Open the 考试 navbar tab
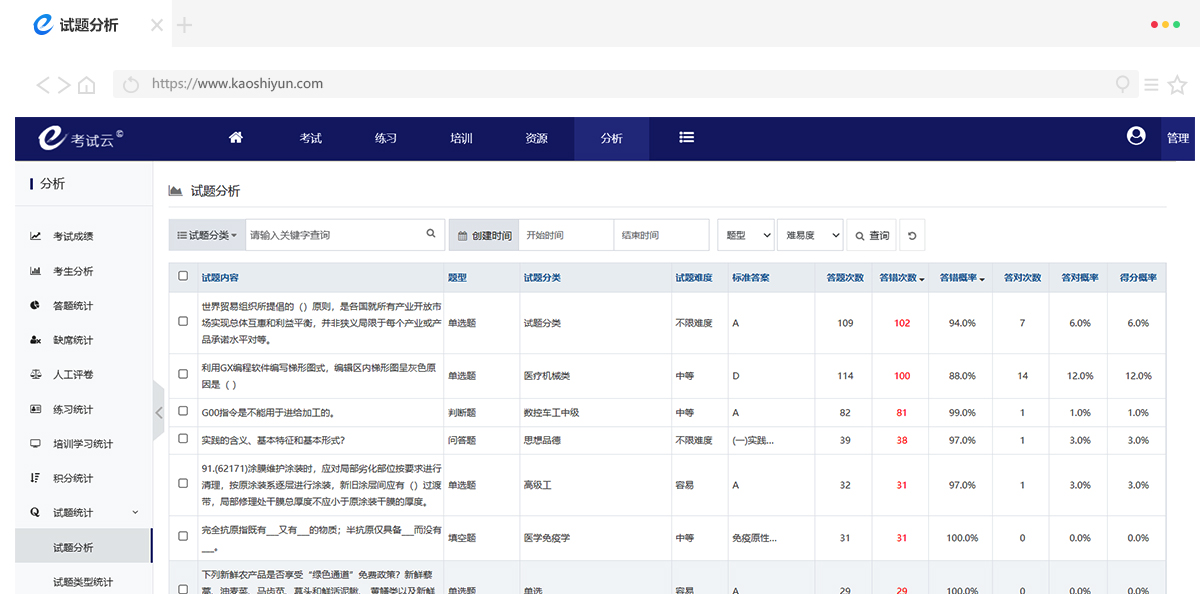1200x594 pixels. (311, 139)
